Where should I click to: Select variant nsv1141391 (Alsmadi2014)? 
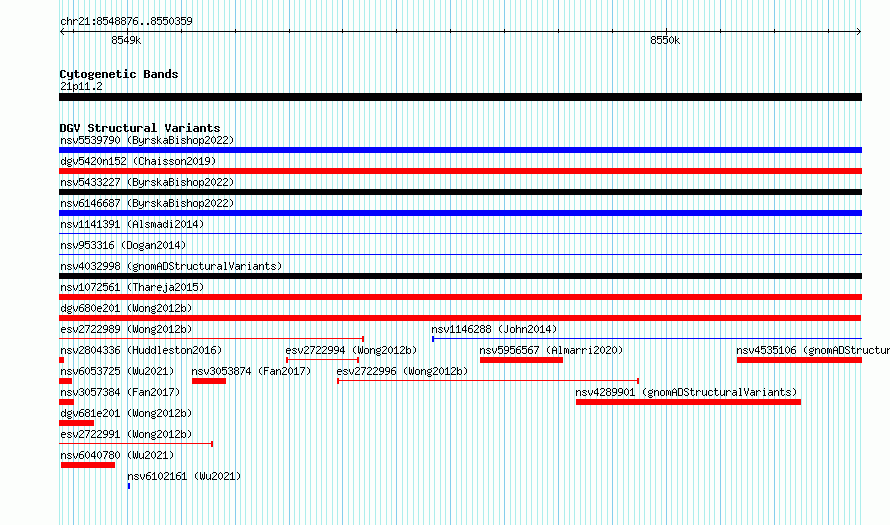click(132, 224)
